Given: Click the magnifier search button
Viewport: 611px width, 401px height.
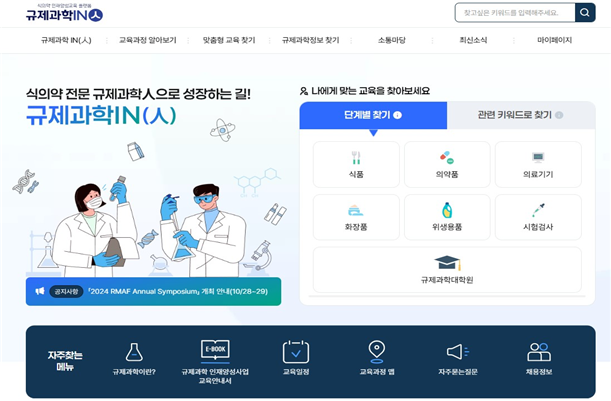Looking at the screenshot, I should point(585,12).
